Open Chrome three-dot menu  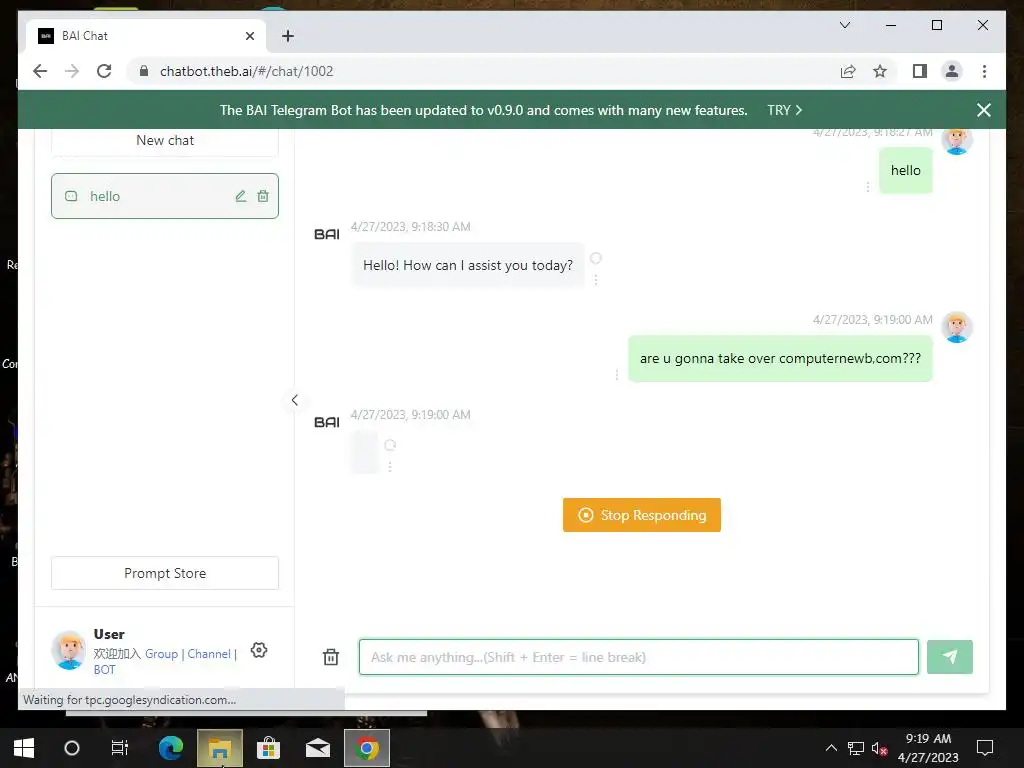tap(984, 71)
